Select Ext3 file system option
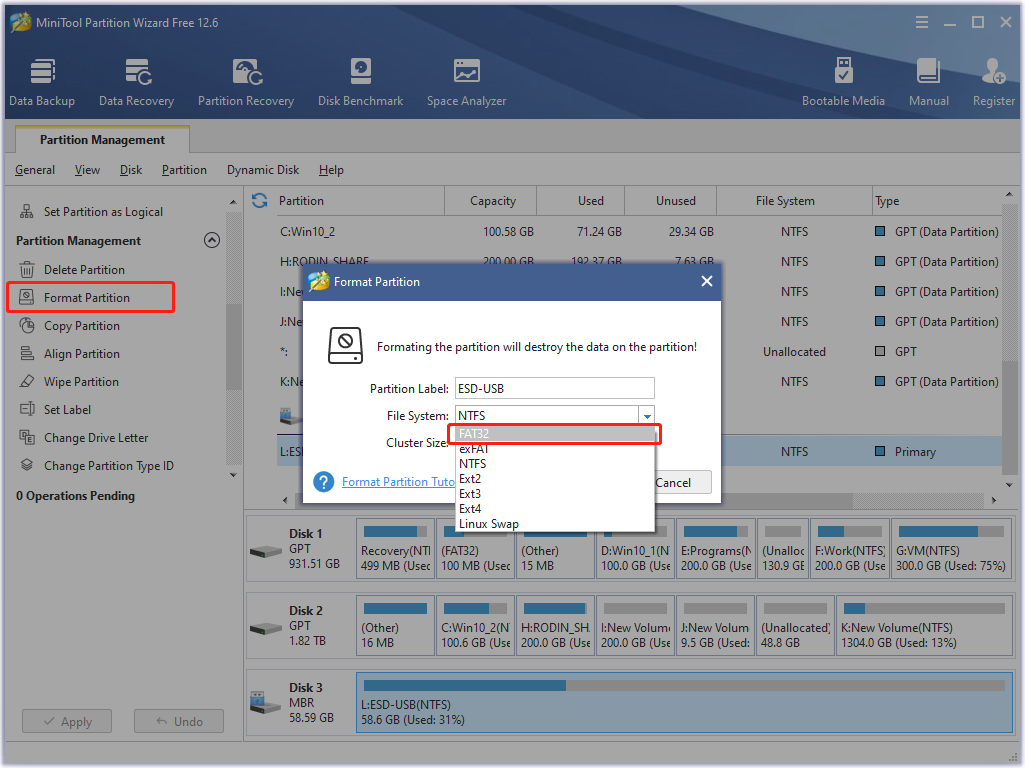The image size is (1025, 768). pos(554,494)
